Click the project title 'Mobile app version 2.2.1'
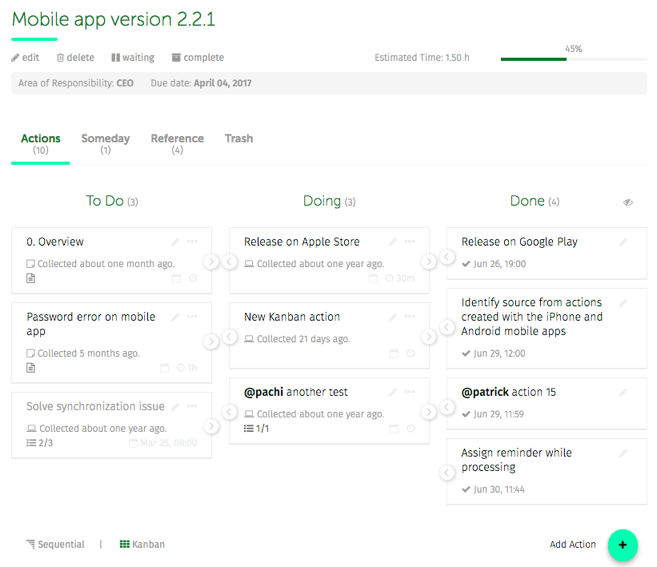 (113, 19)
